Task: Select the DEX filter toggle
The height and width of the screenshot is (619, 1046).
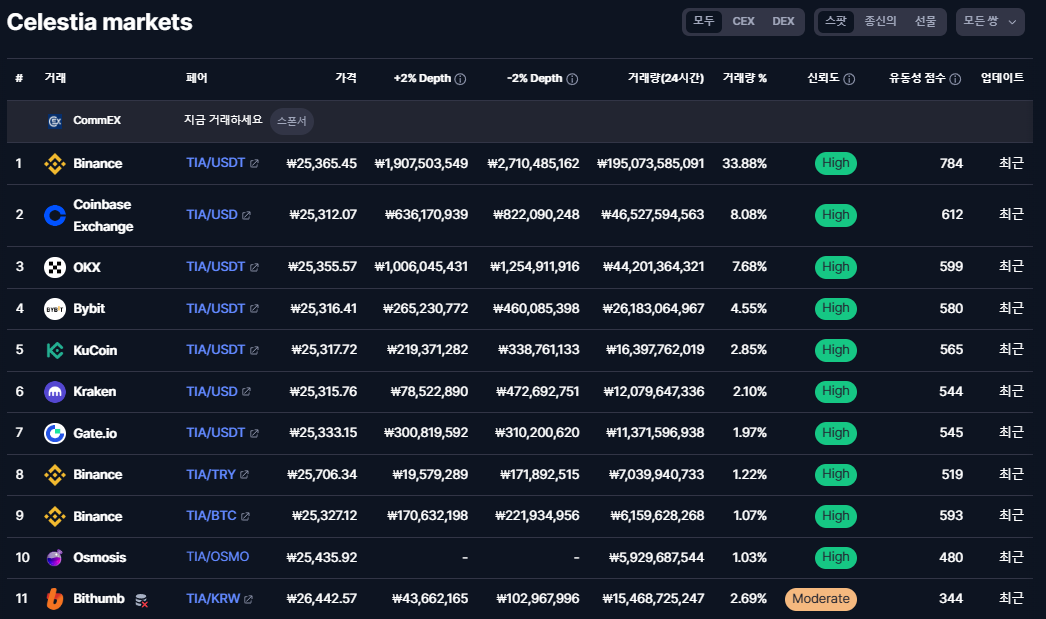Action: tap(783, 21)
